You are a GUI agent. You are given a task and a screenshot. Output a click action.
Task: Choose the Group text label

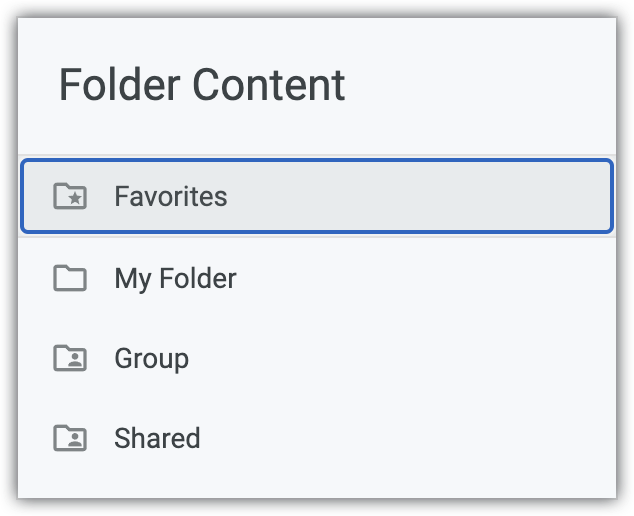151,358
